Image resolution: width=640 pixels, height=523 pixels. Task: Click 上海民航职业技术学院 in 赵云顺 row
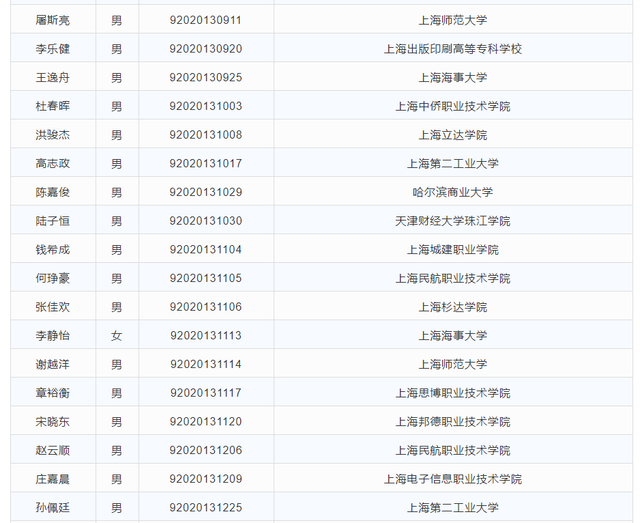click(453, 450)
